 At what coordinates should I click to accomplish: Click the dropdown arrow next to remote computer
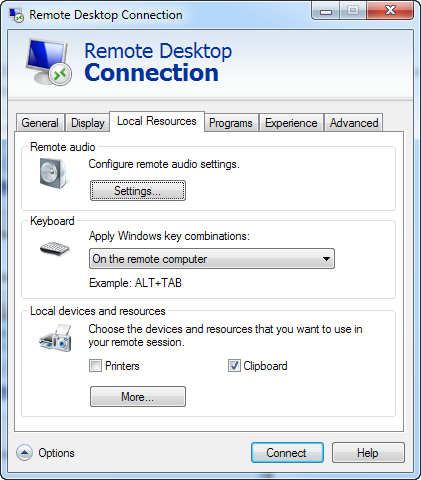pos(326,259)
